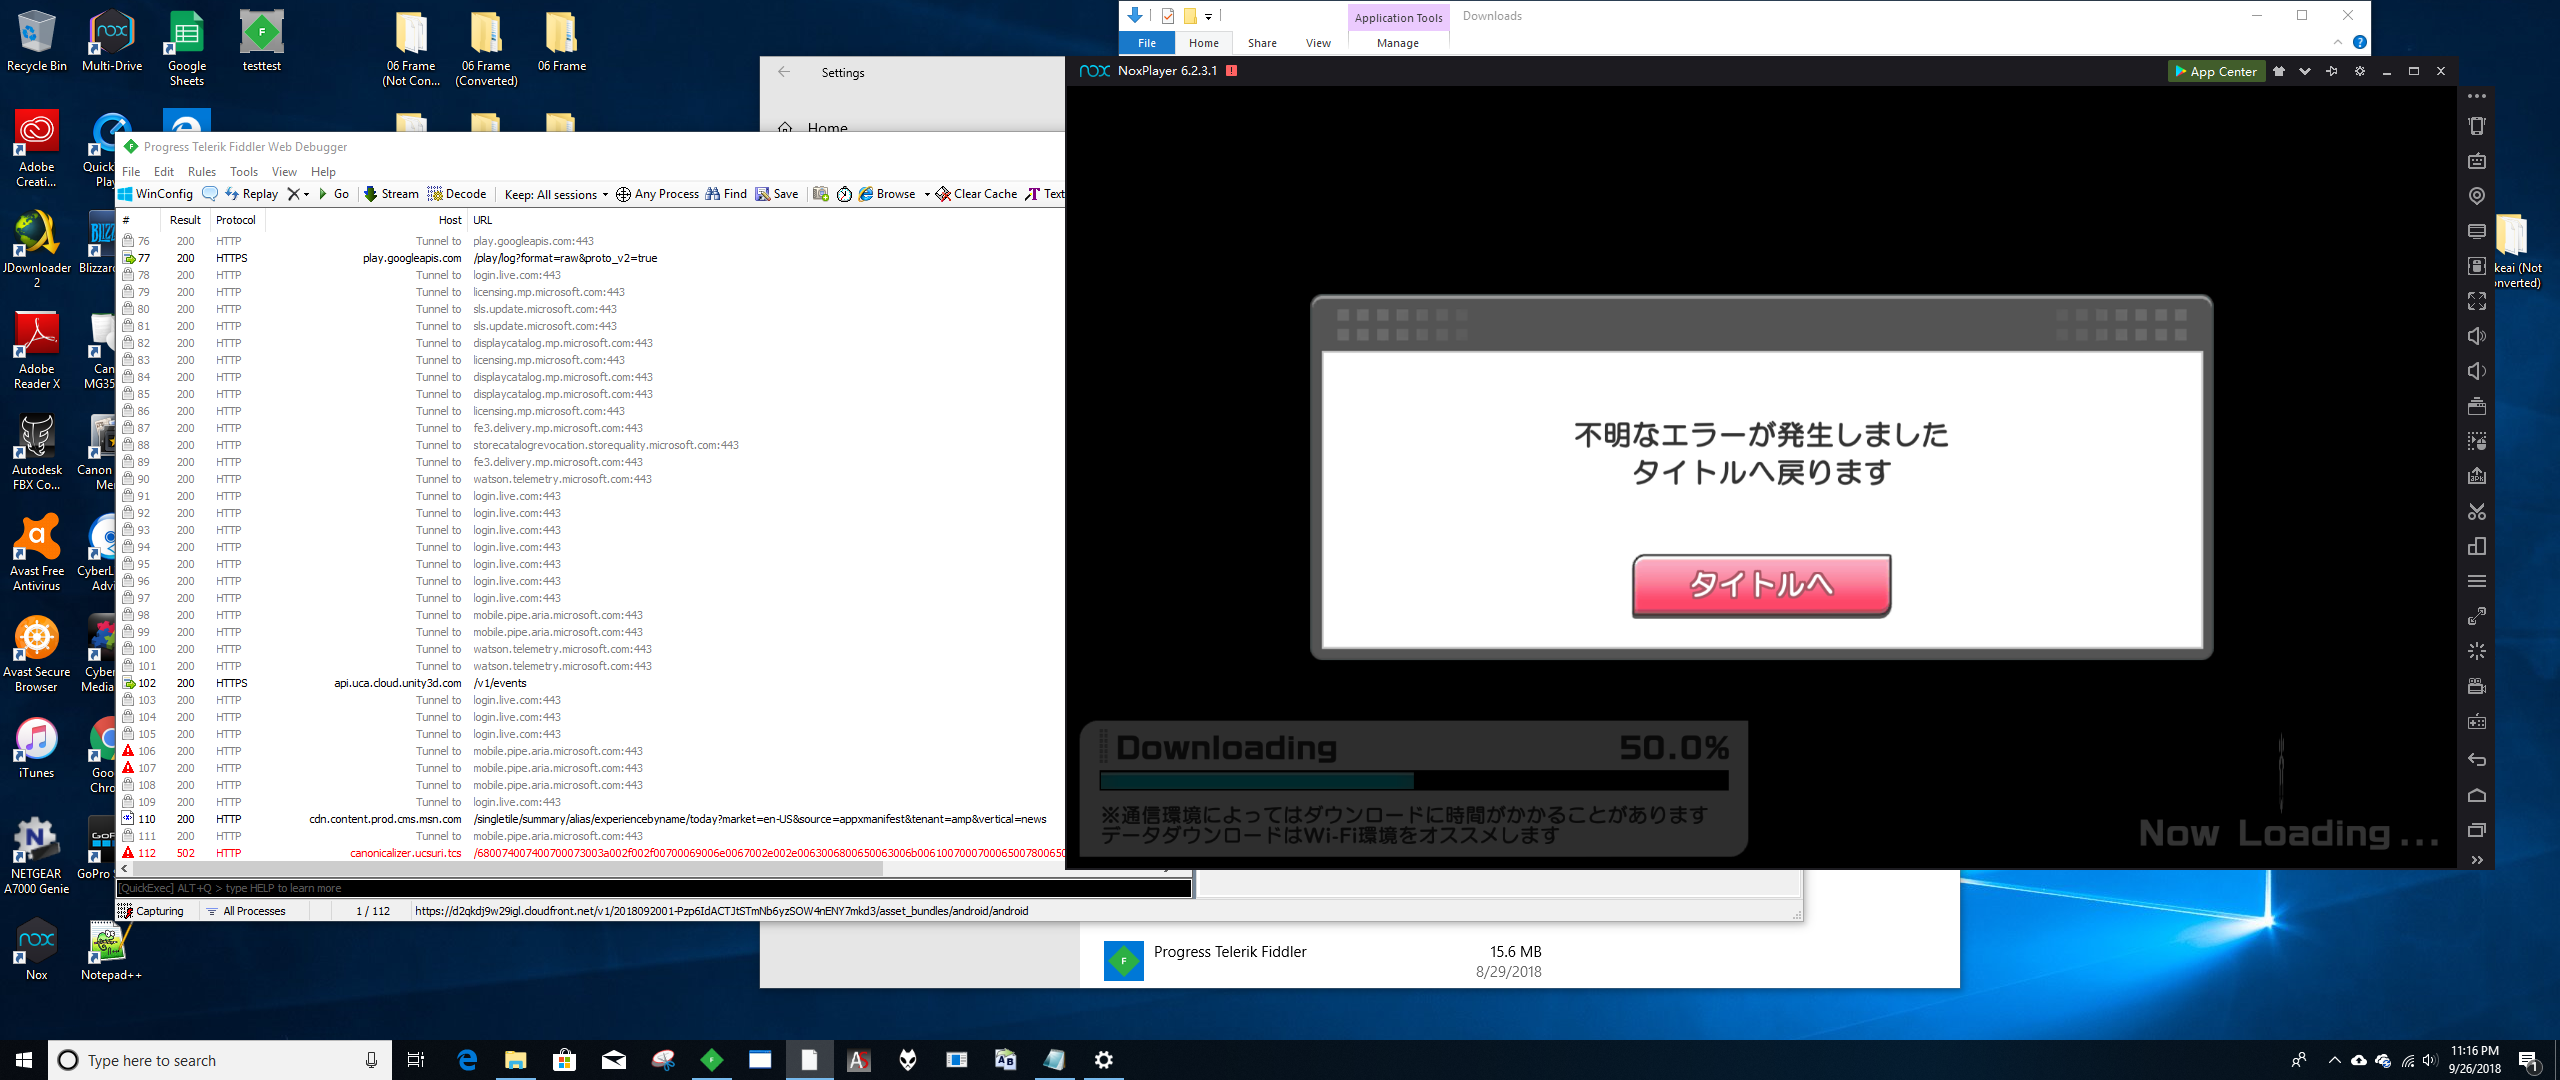The width and height of the screenshot is (2560, 1080).
Task: Click the Nox keyboard control icon
Action: click(2476, 161)
